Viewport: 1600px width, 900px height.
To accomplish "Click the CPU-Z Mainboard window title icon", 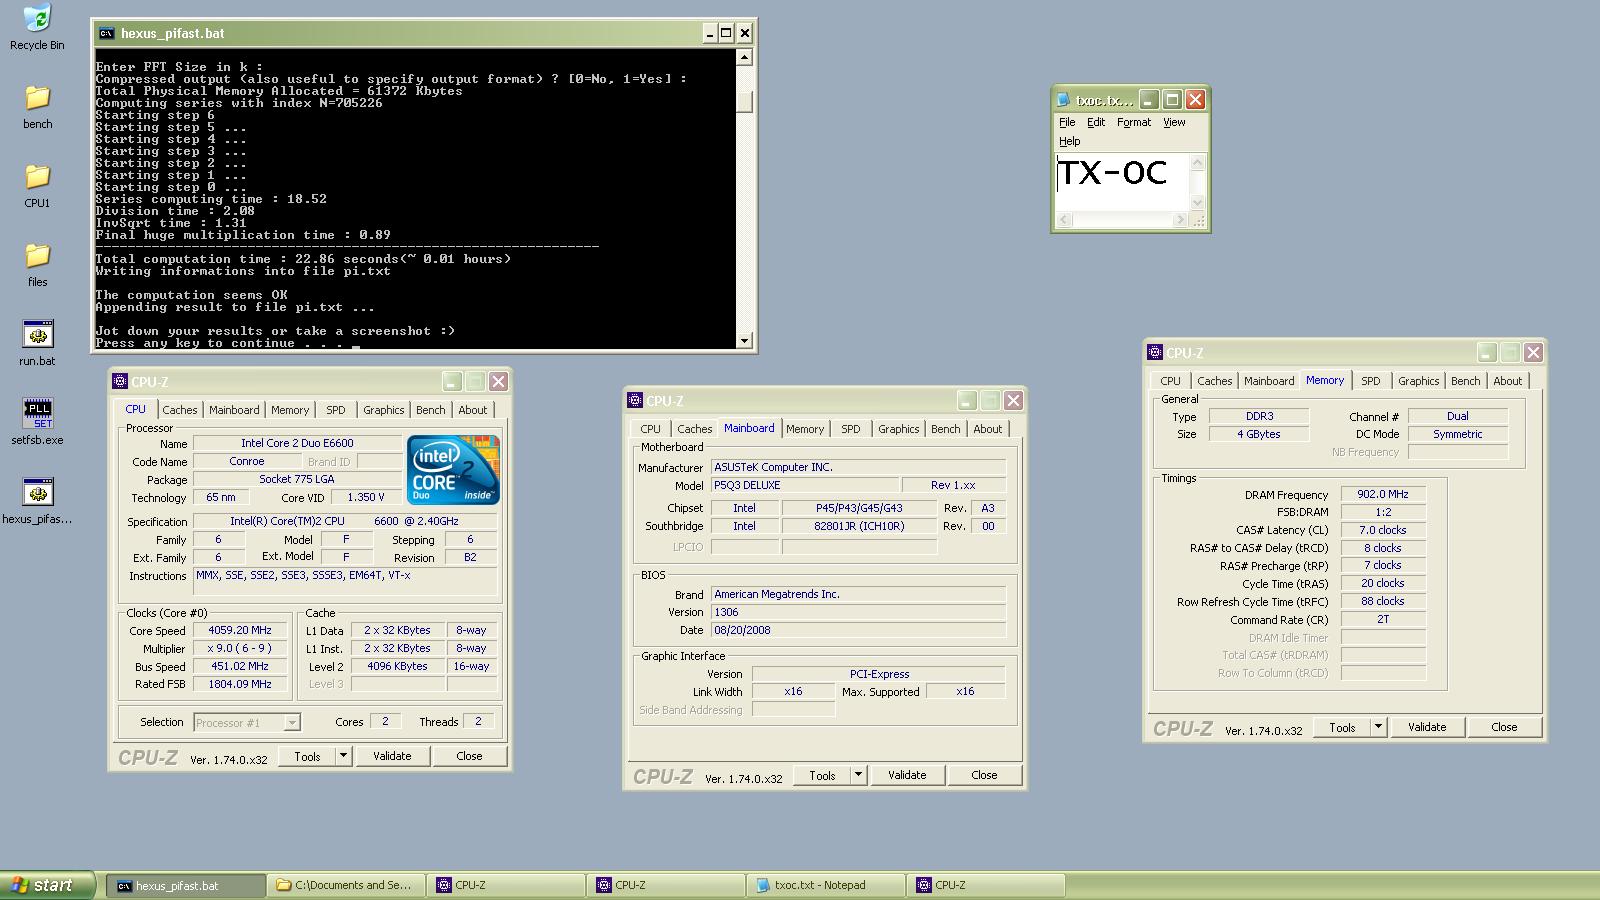I will 635,400.
